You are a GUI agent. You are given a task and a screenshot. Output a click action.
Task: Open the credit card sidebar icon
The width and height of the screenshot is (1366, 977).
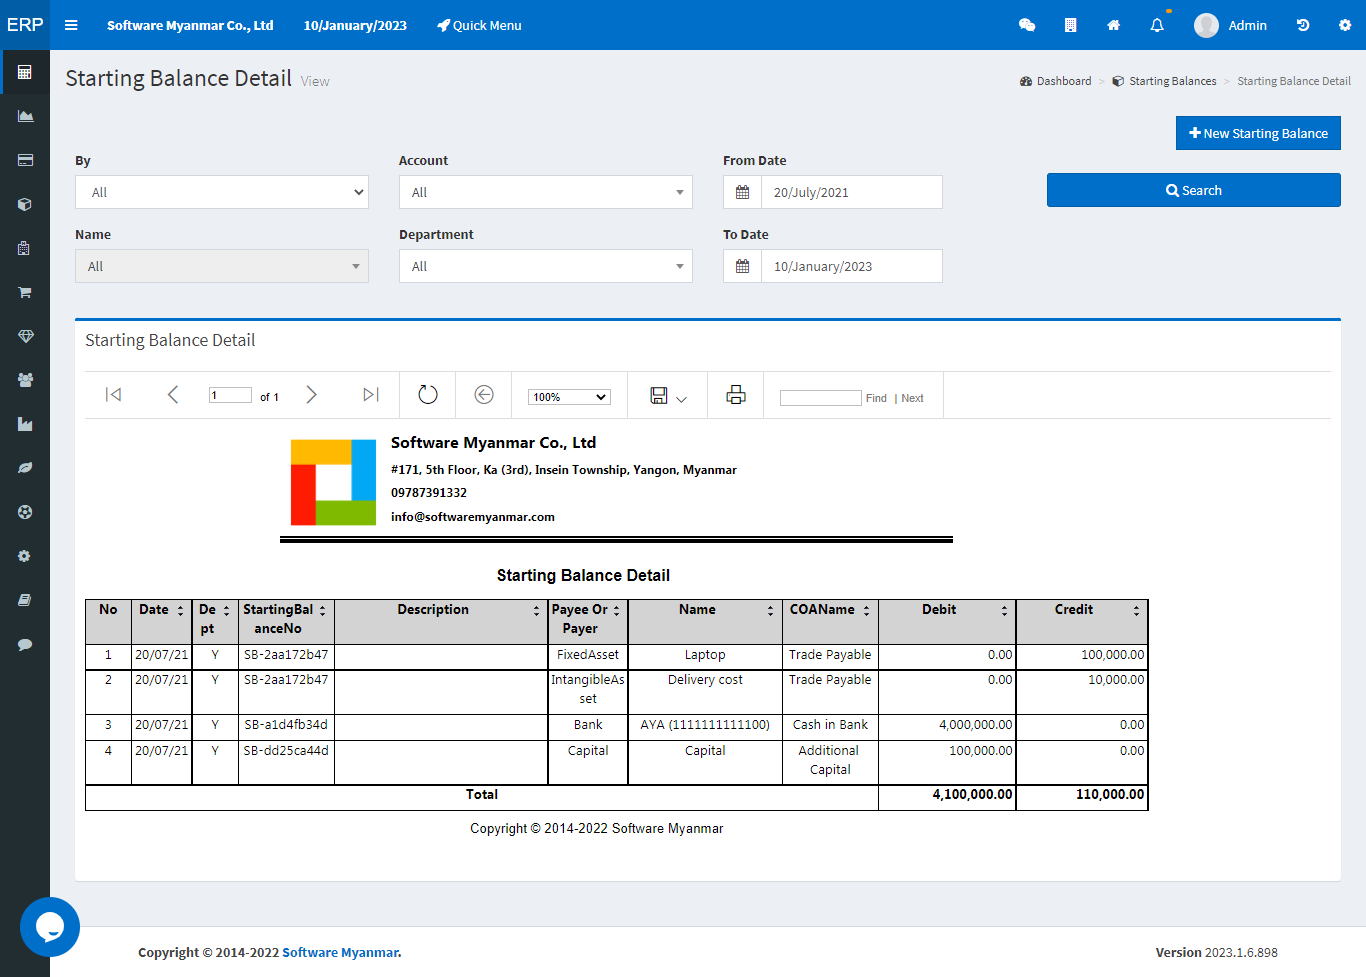(25, 160)
